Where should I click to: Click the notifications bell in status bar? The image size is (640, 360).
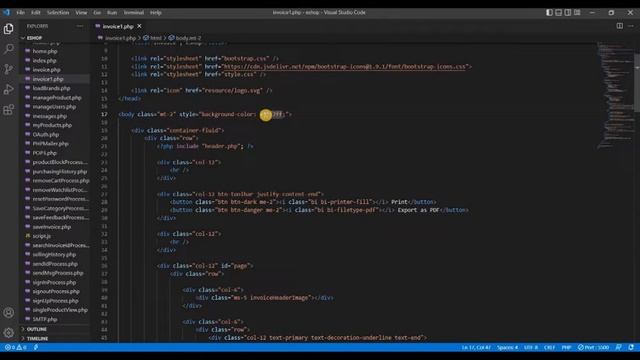tap(631, 347)
